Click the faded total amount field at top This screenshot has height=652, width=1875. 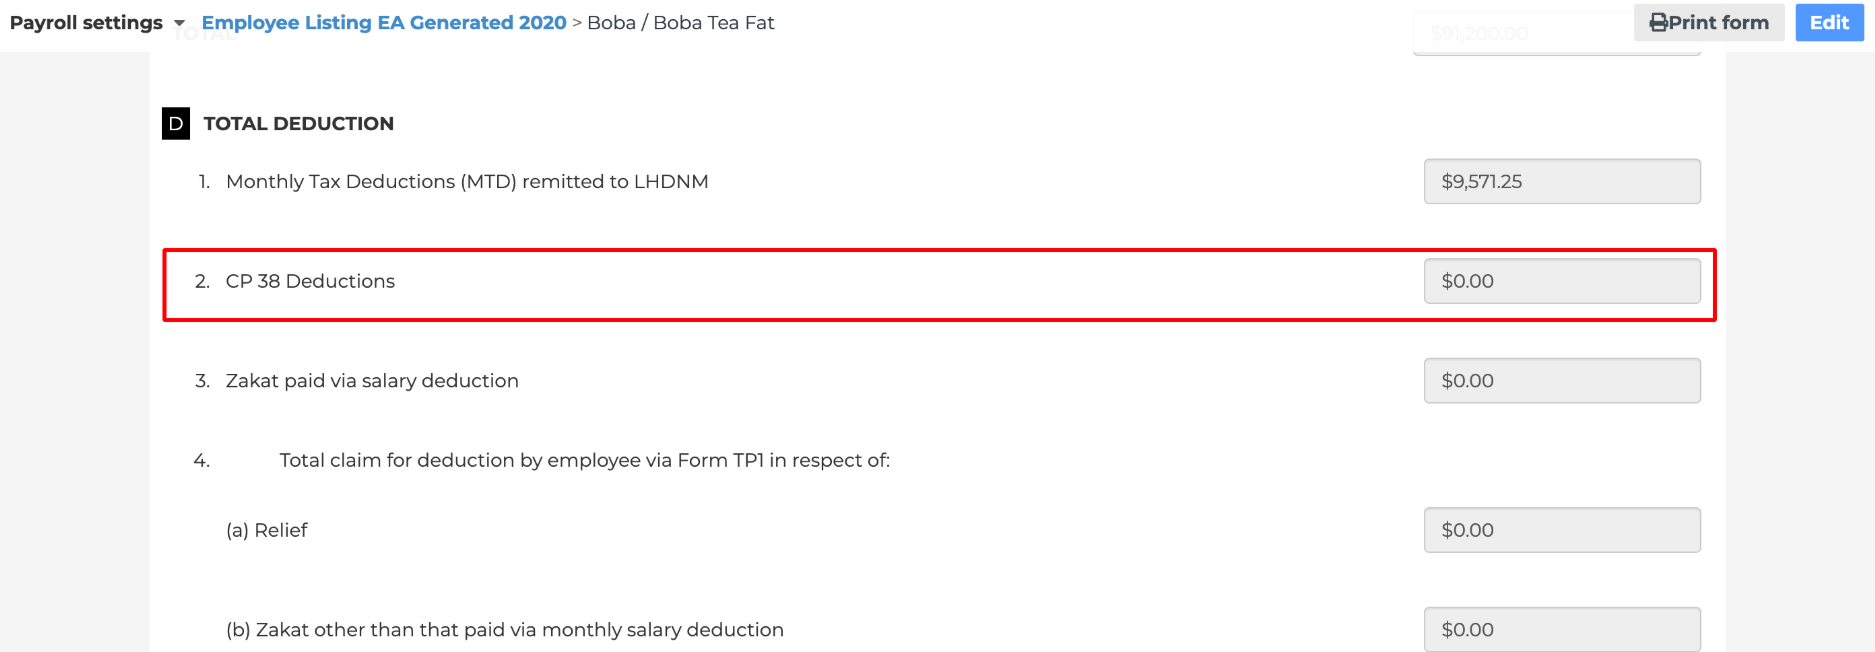[x=1557, y=35]
